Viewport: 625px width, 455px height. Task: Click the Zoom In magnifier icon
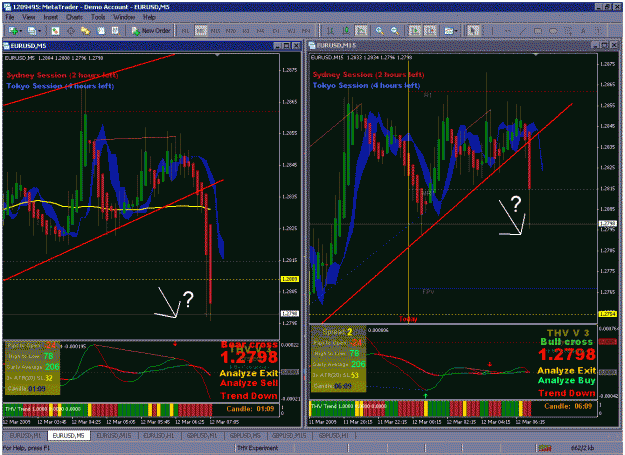point(379,31)
